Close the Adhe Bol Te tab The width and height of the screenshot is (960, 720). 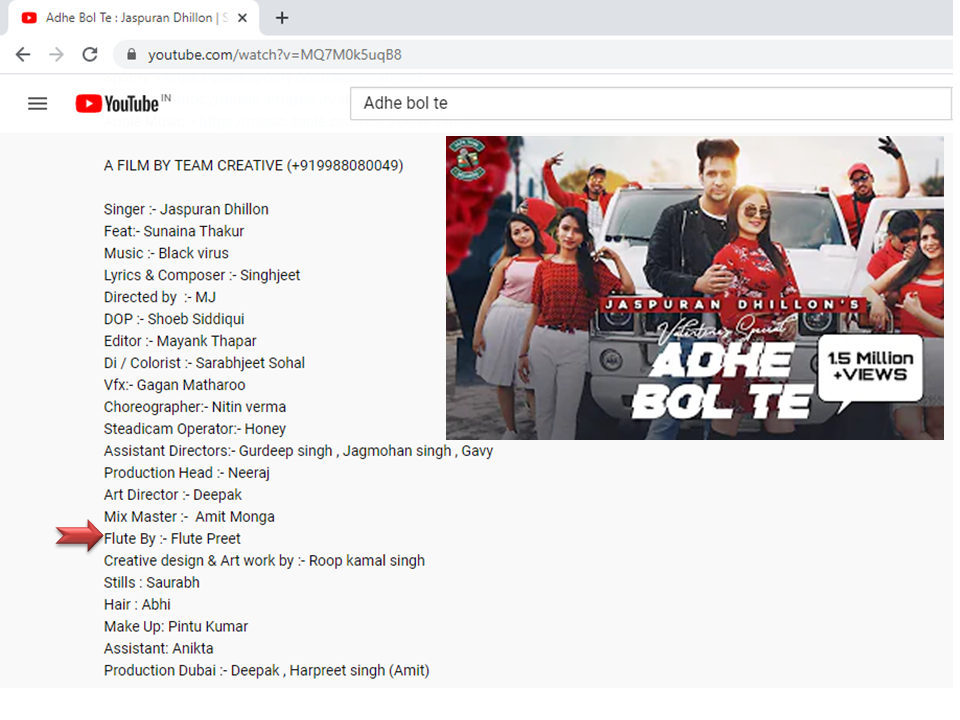[243, 18]
